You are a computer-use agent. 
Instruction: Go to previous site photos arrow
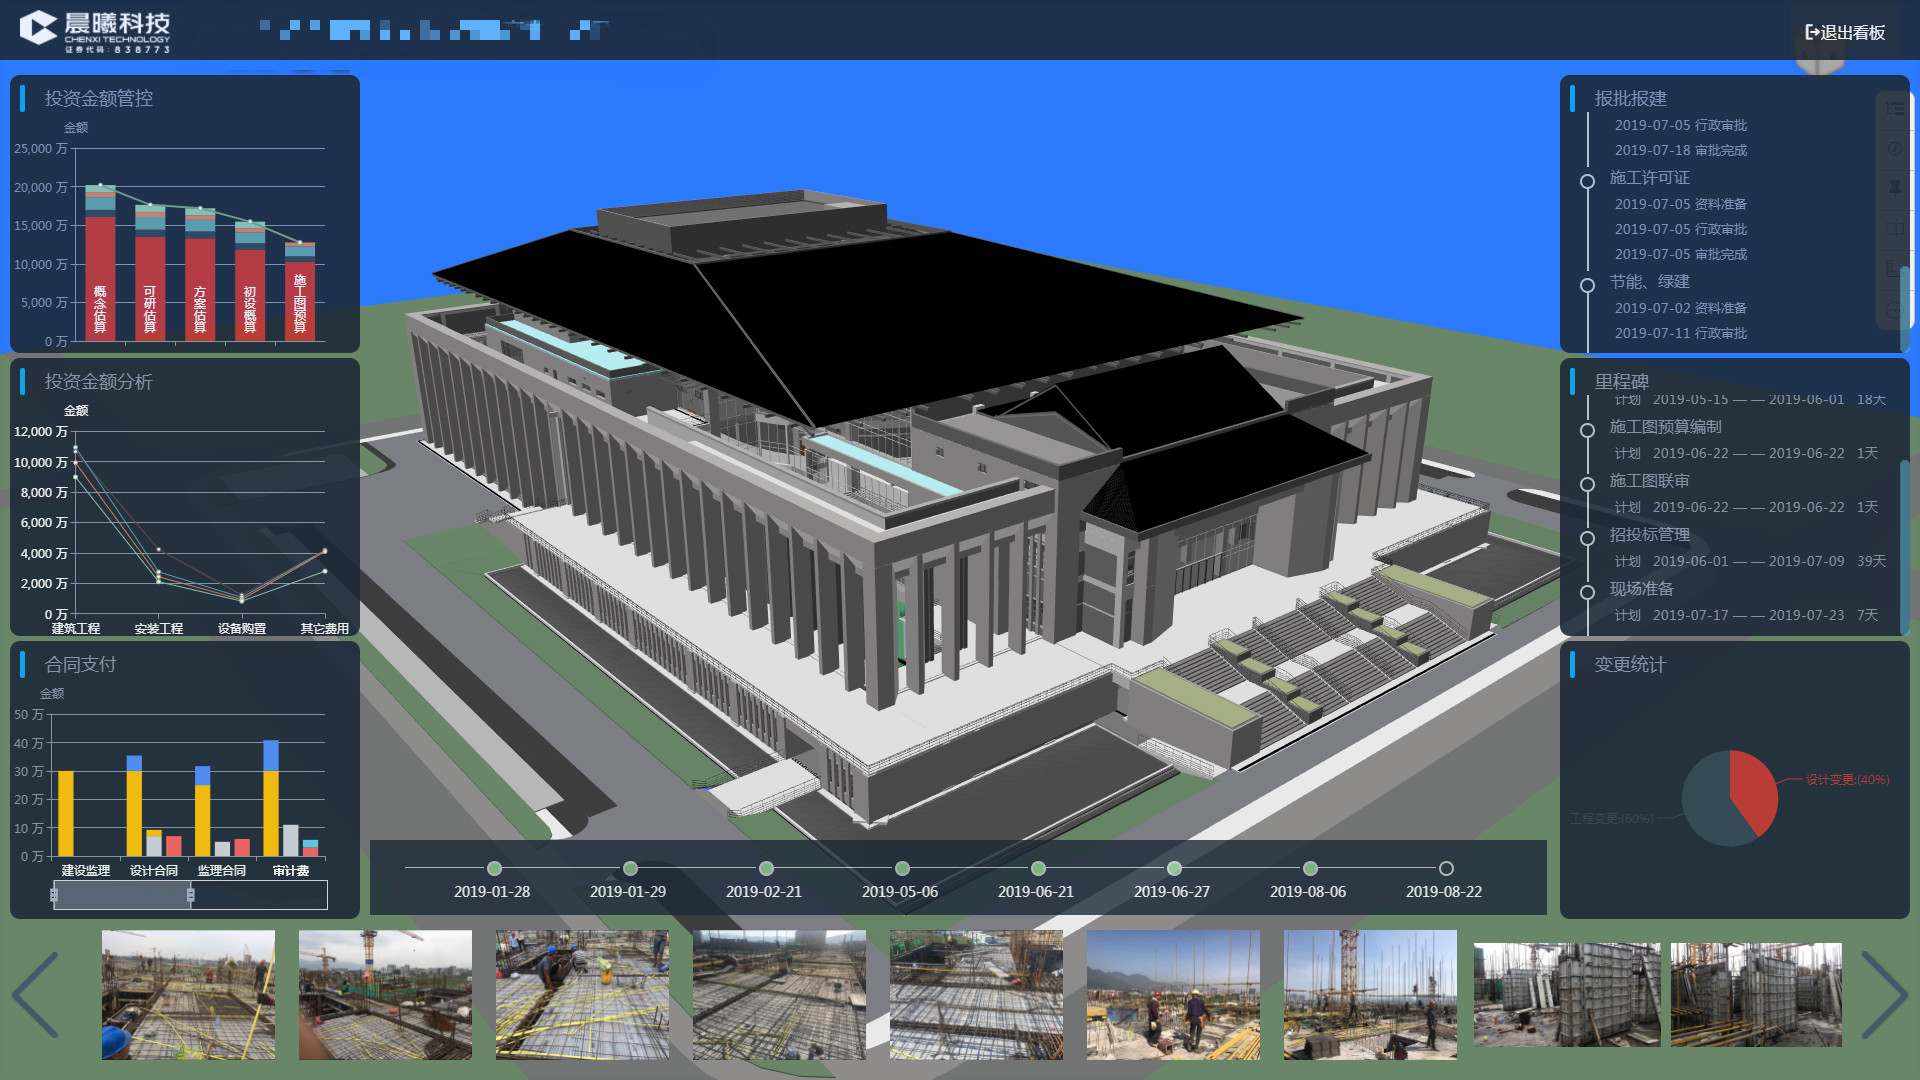[37, 995]
